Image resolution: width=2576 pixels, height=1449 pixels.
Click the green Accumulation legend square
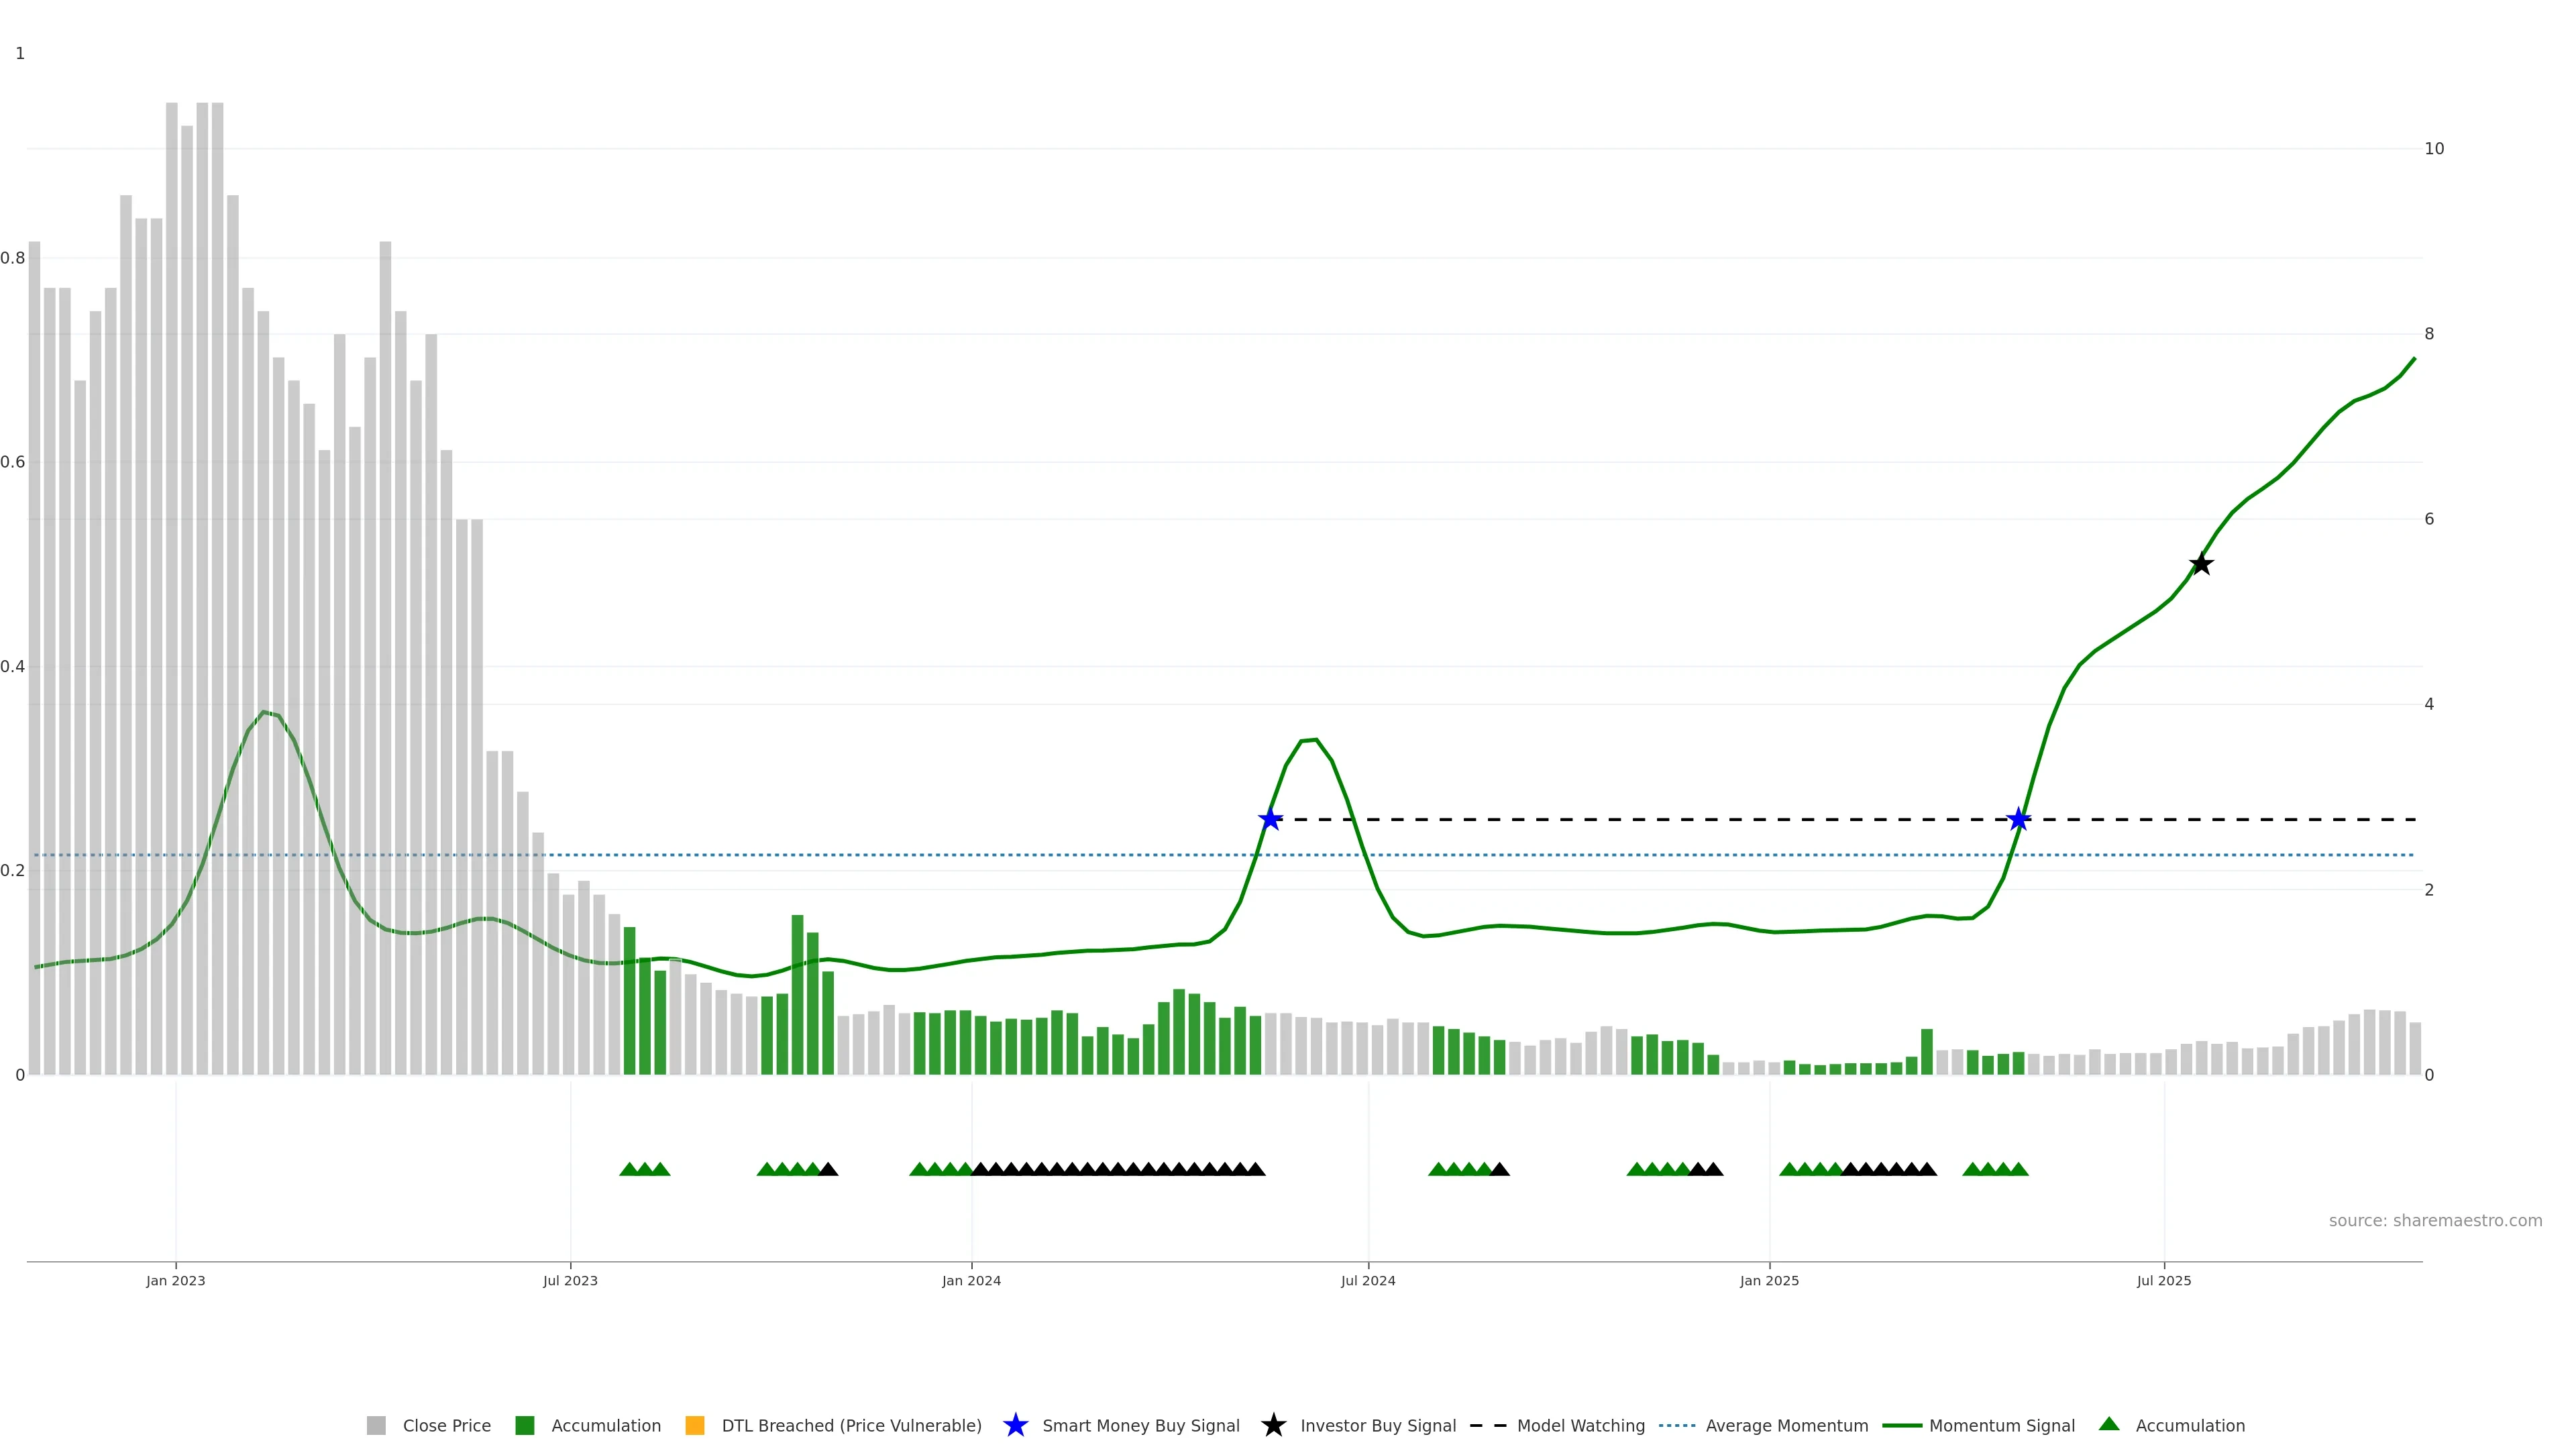click(525, 1425)
